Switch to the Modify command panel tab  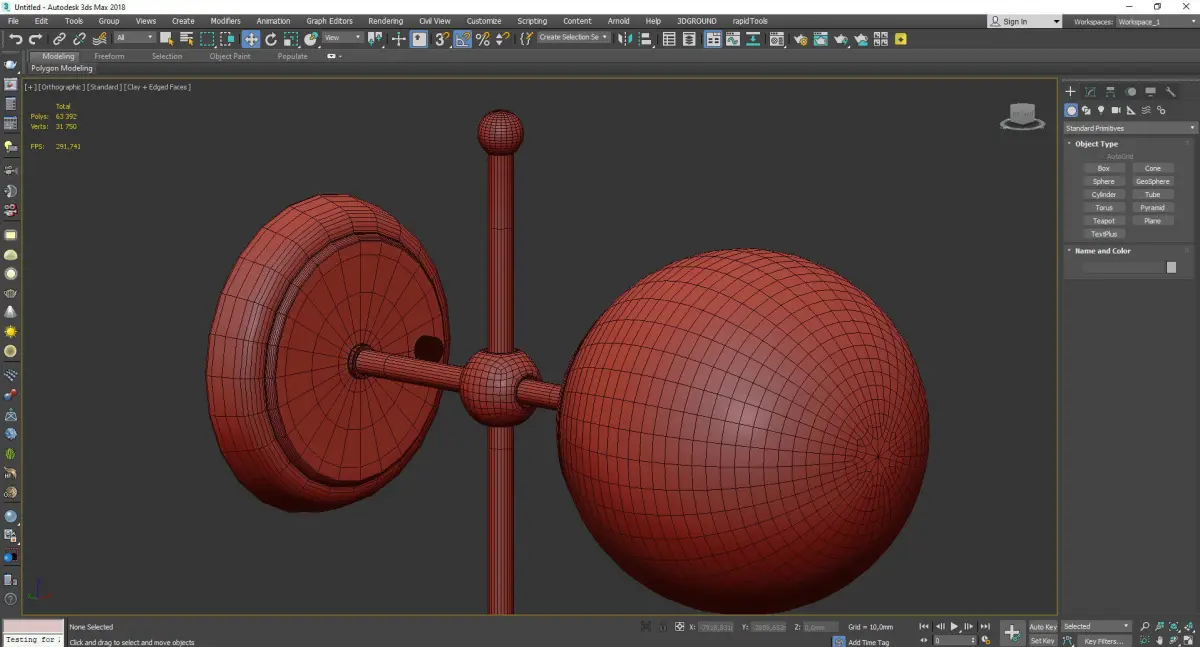click(1091, 92)
